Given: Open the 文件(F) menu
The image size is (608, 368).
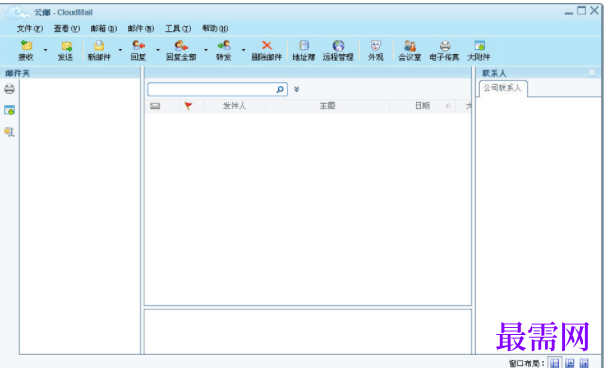Looking at the screenshot, I should pos(30,29).
